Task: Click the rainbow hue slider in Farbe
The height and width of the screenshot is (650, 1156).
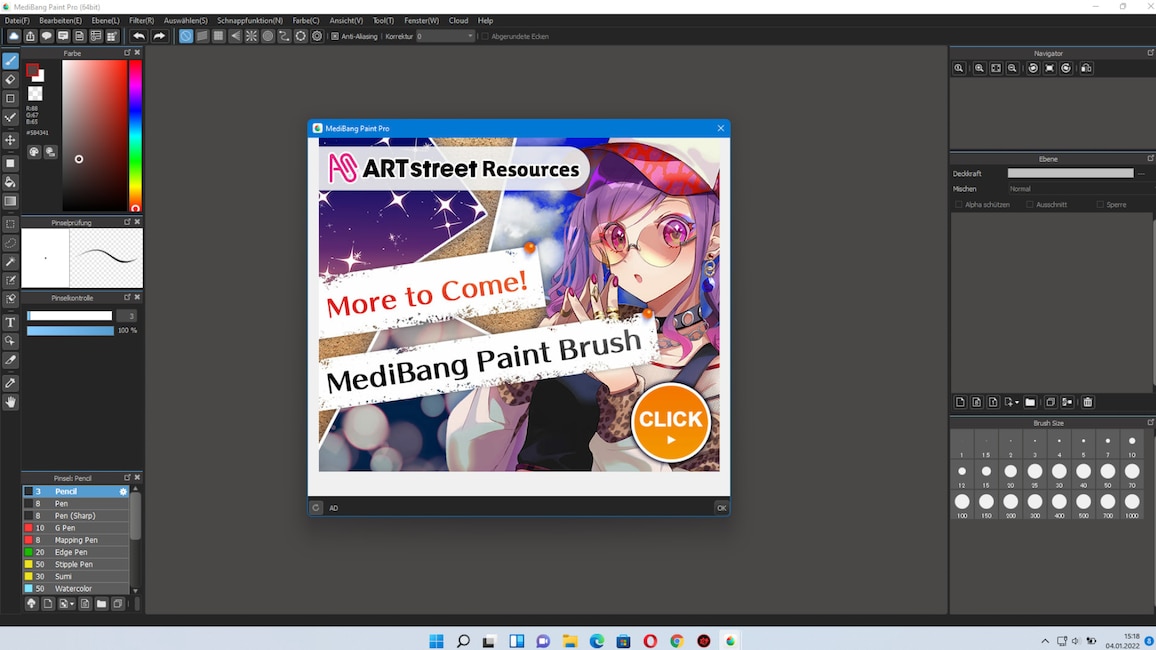Action: [136, 136]
